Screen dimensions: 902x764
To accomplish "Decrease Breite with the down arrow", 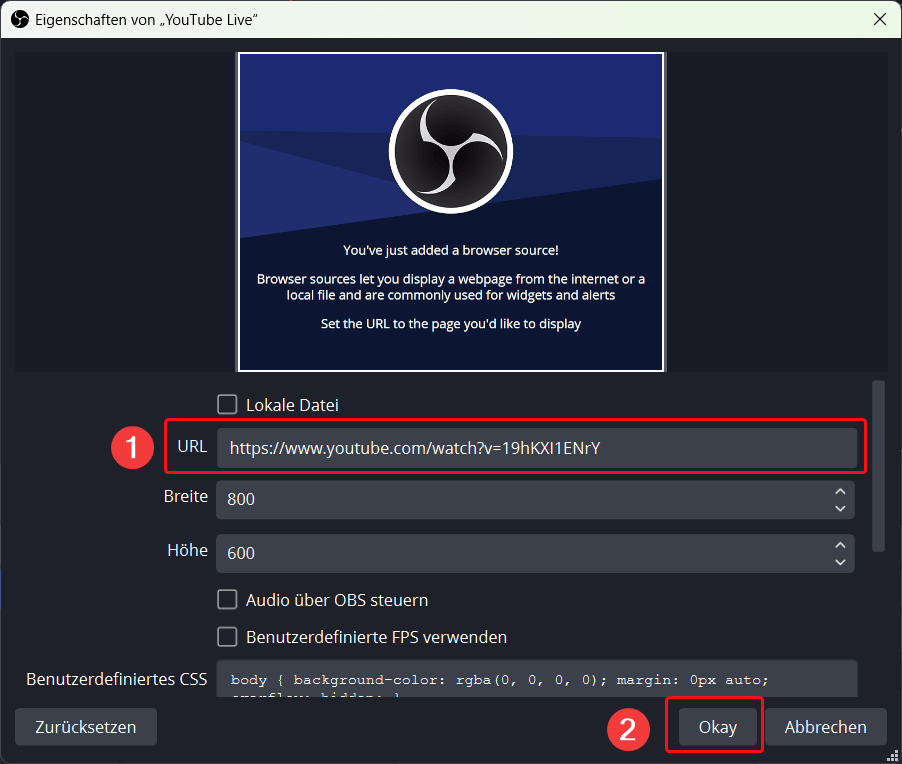I will click(840, 509).
